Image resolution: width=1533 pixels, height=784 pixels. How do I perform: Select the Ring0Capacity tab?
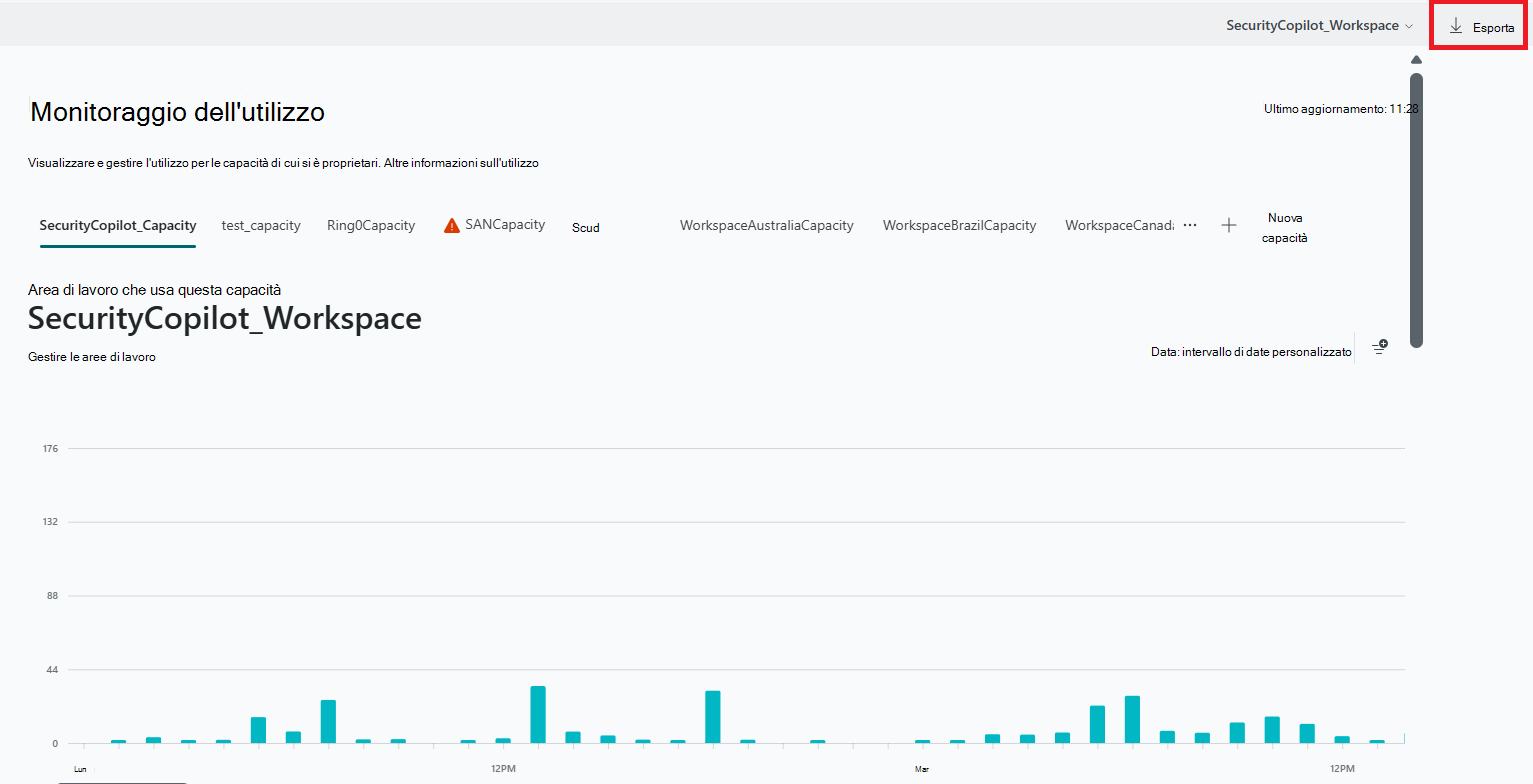tap(370, 225)
